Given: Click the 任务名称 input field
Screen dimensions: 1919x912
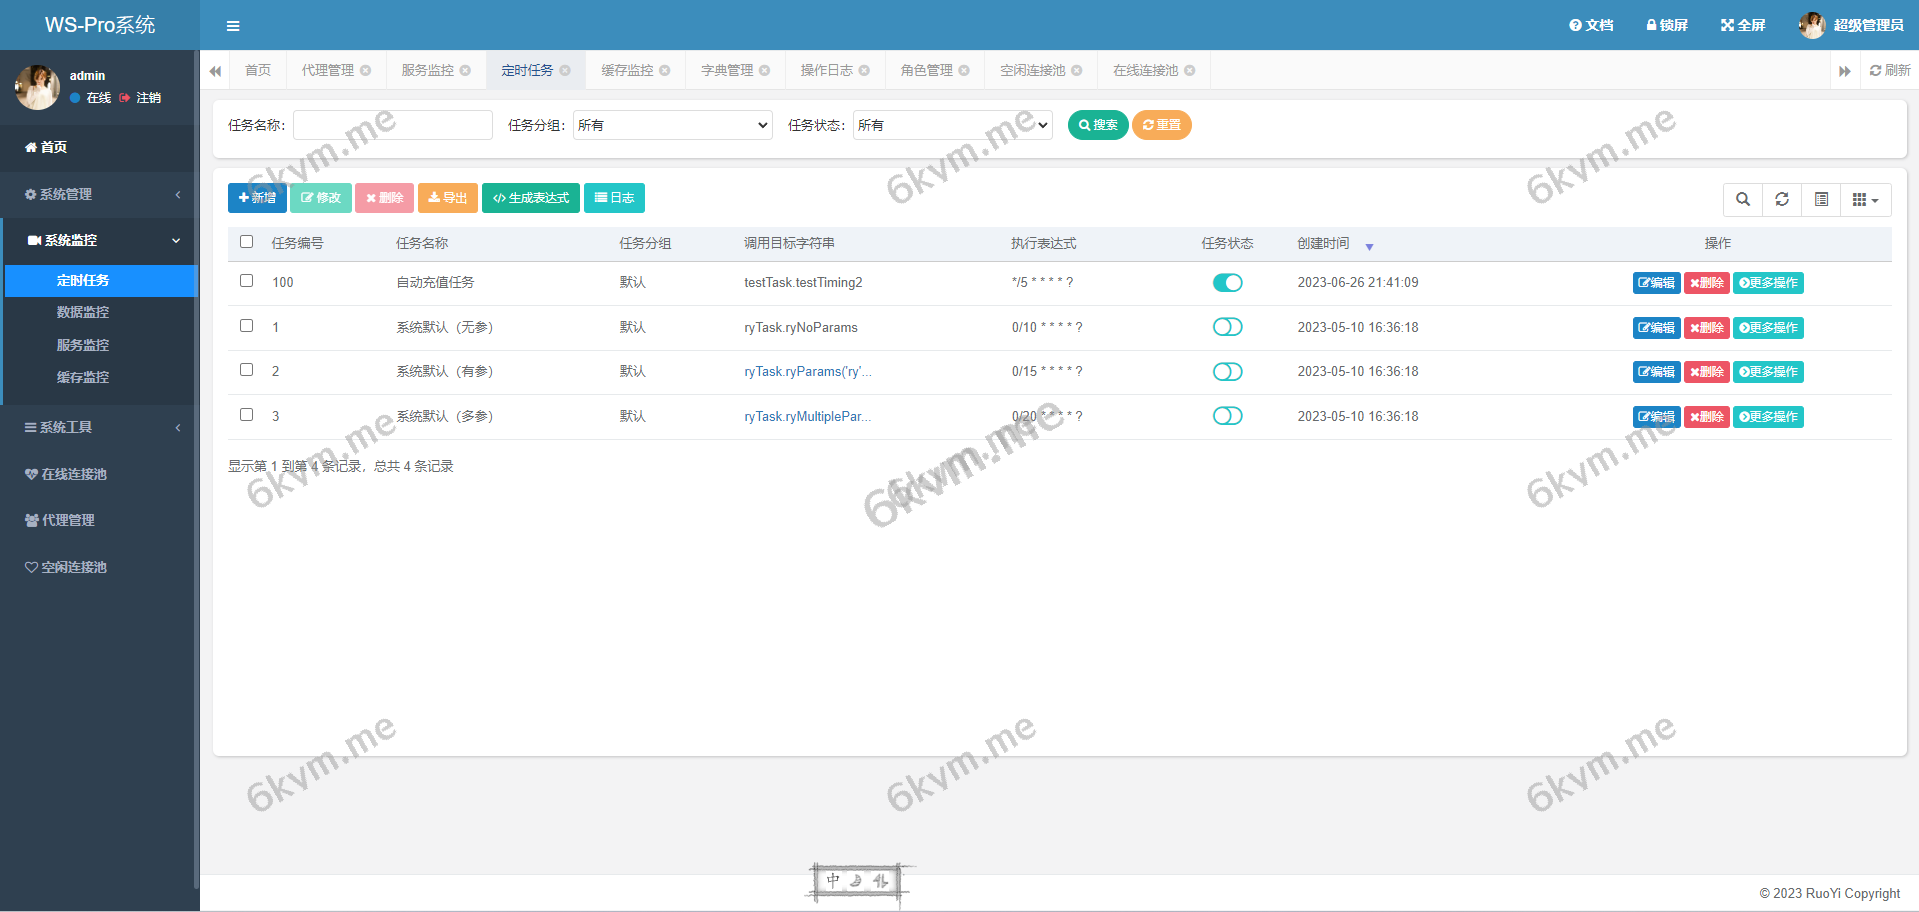Looking at the screenshot, I should [x=392, y=125].
